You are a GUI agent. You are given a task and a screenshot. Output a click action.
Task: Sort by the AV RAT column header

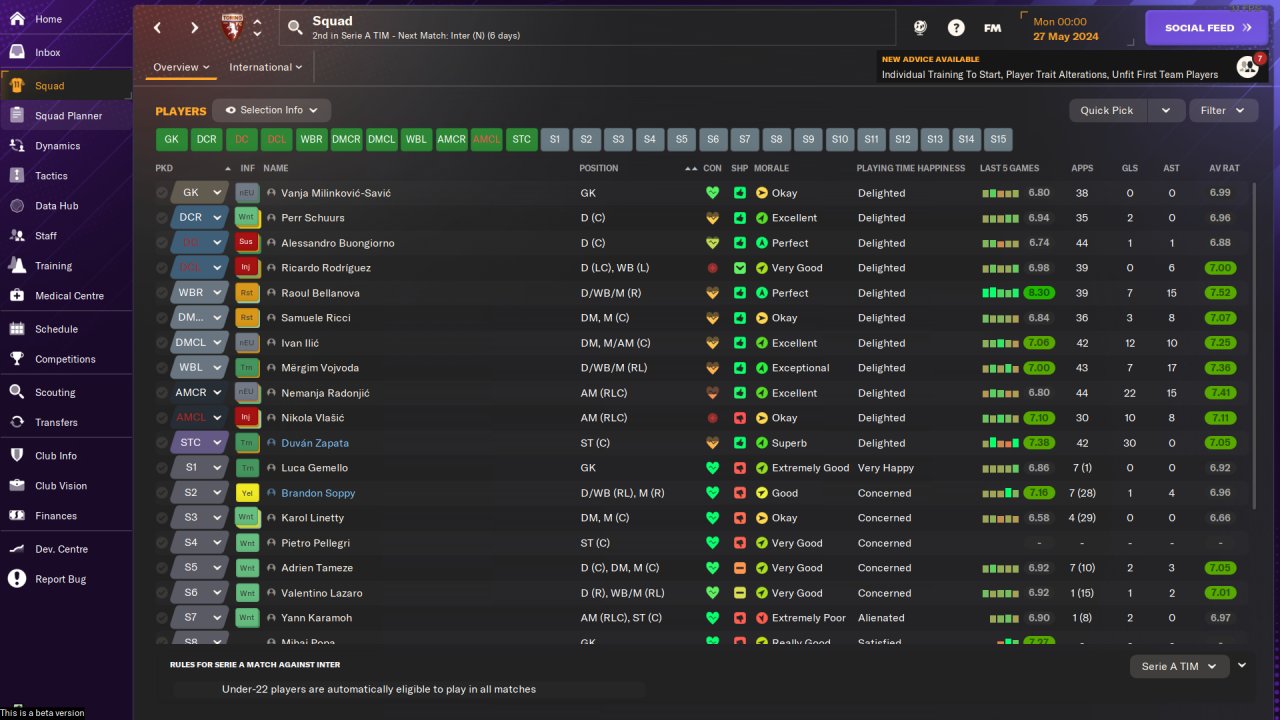coord(1224,168)
